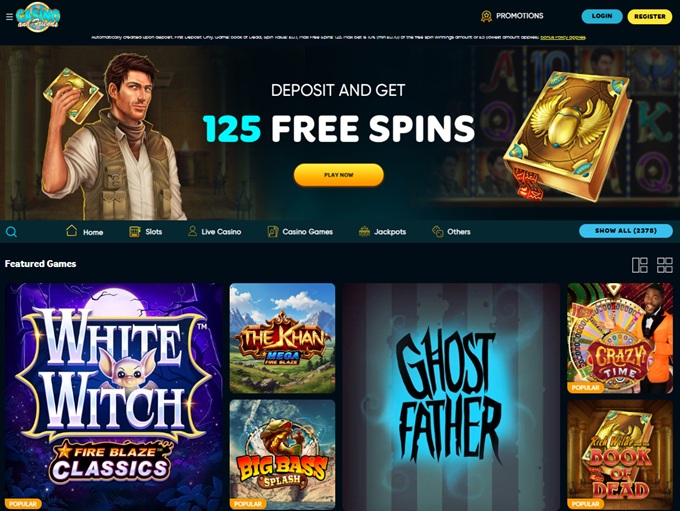Open the White Witch game thumbnail
The image size is (680, 511).
(x=114, y=396)
